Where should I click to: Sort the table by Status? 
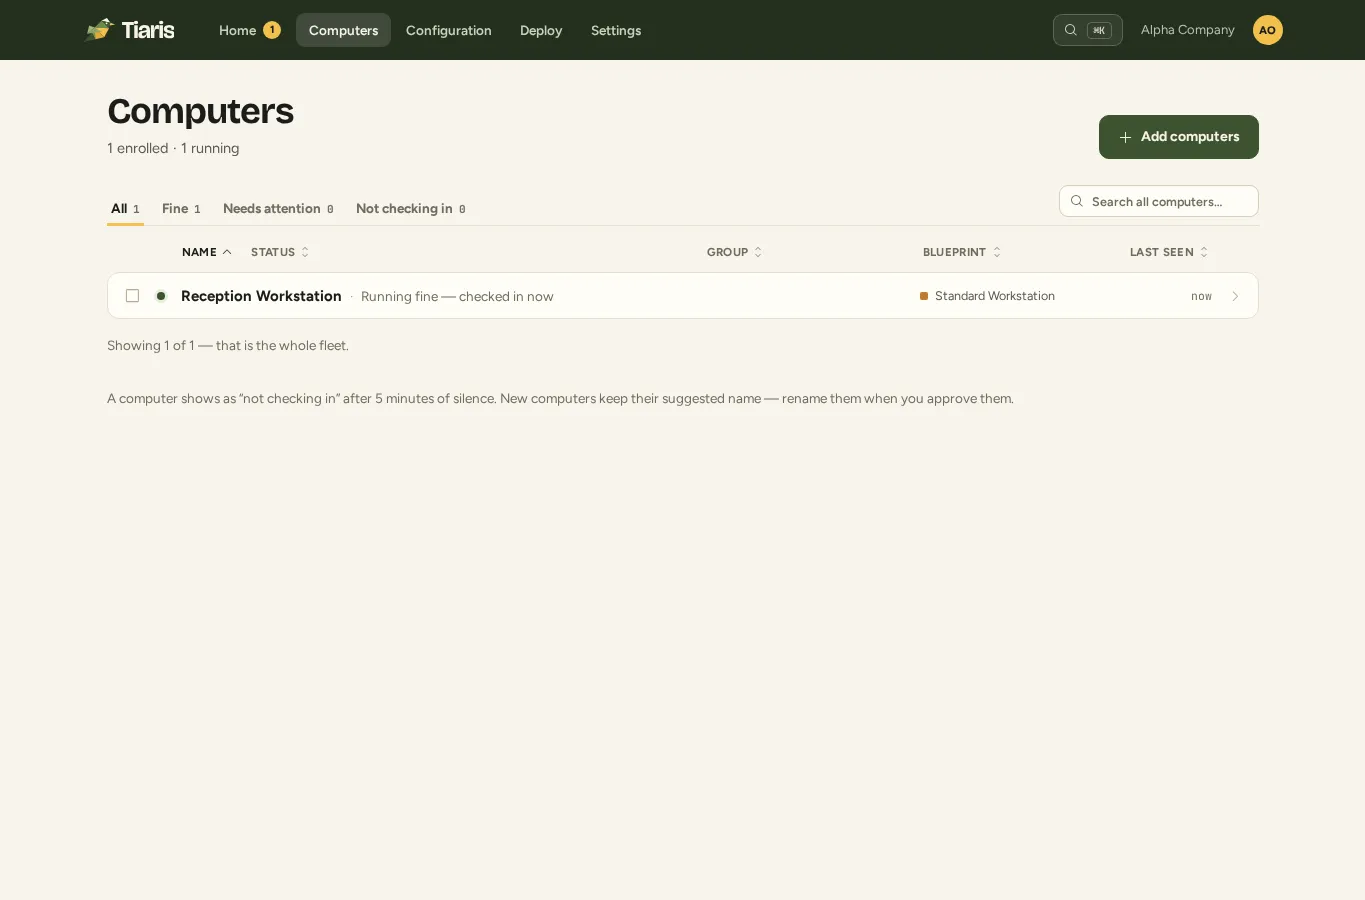pyautogui.click(x=280, y=252)
